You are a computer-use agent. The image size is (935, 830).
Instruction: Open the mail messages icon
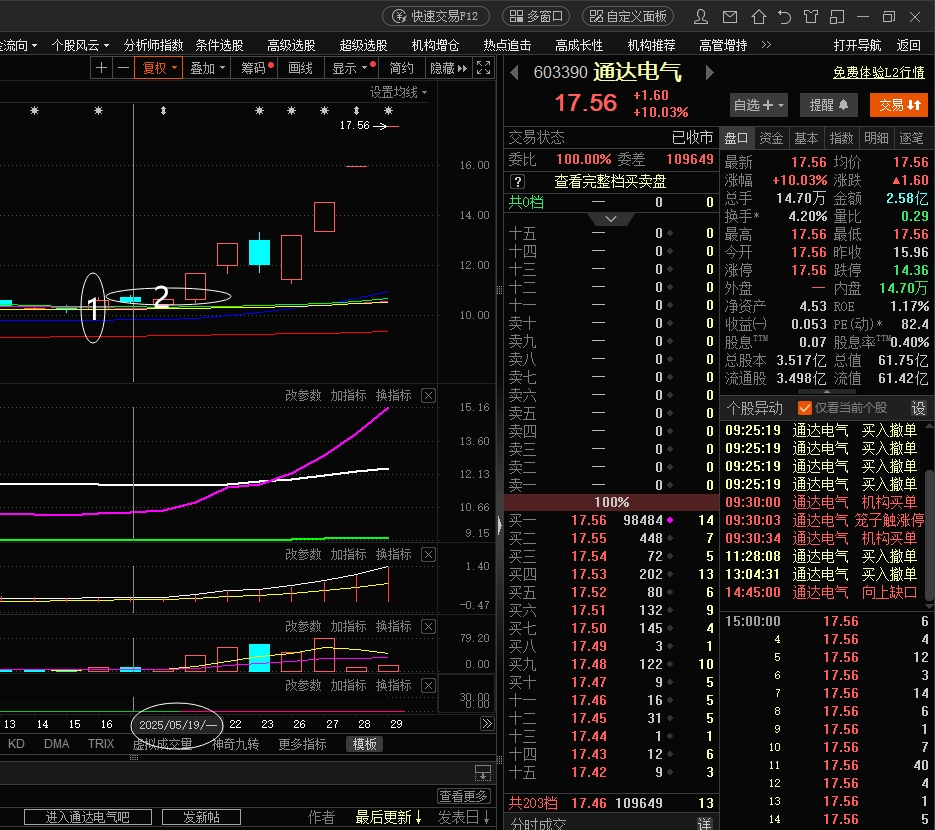(x=730, y=17)
